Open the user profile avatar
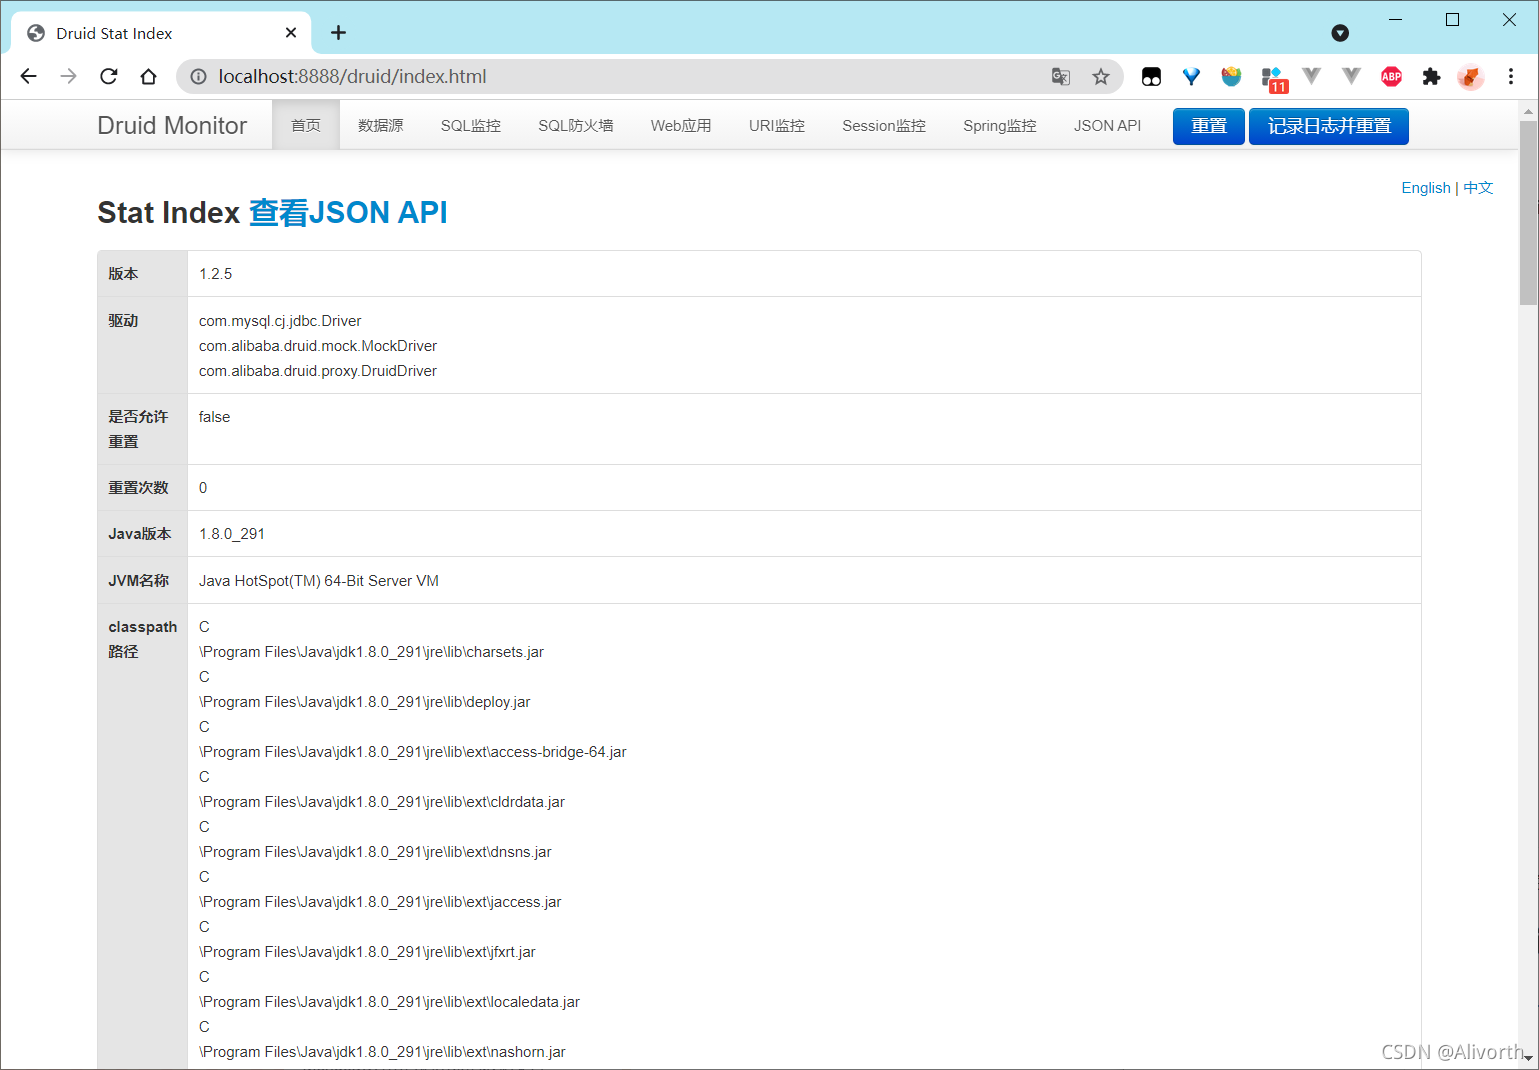The image size is (1539, 1070). pos(1470,76)
